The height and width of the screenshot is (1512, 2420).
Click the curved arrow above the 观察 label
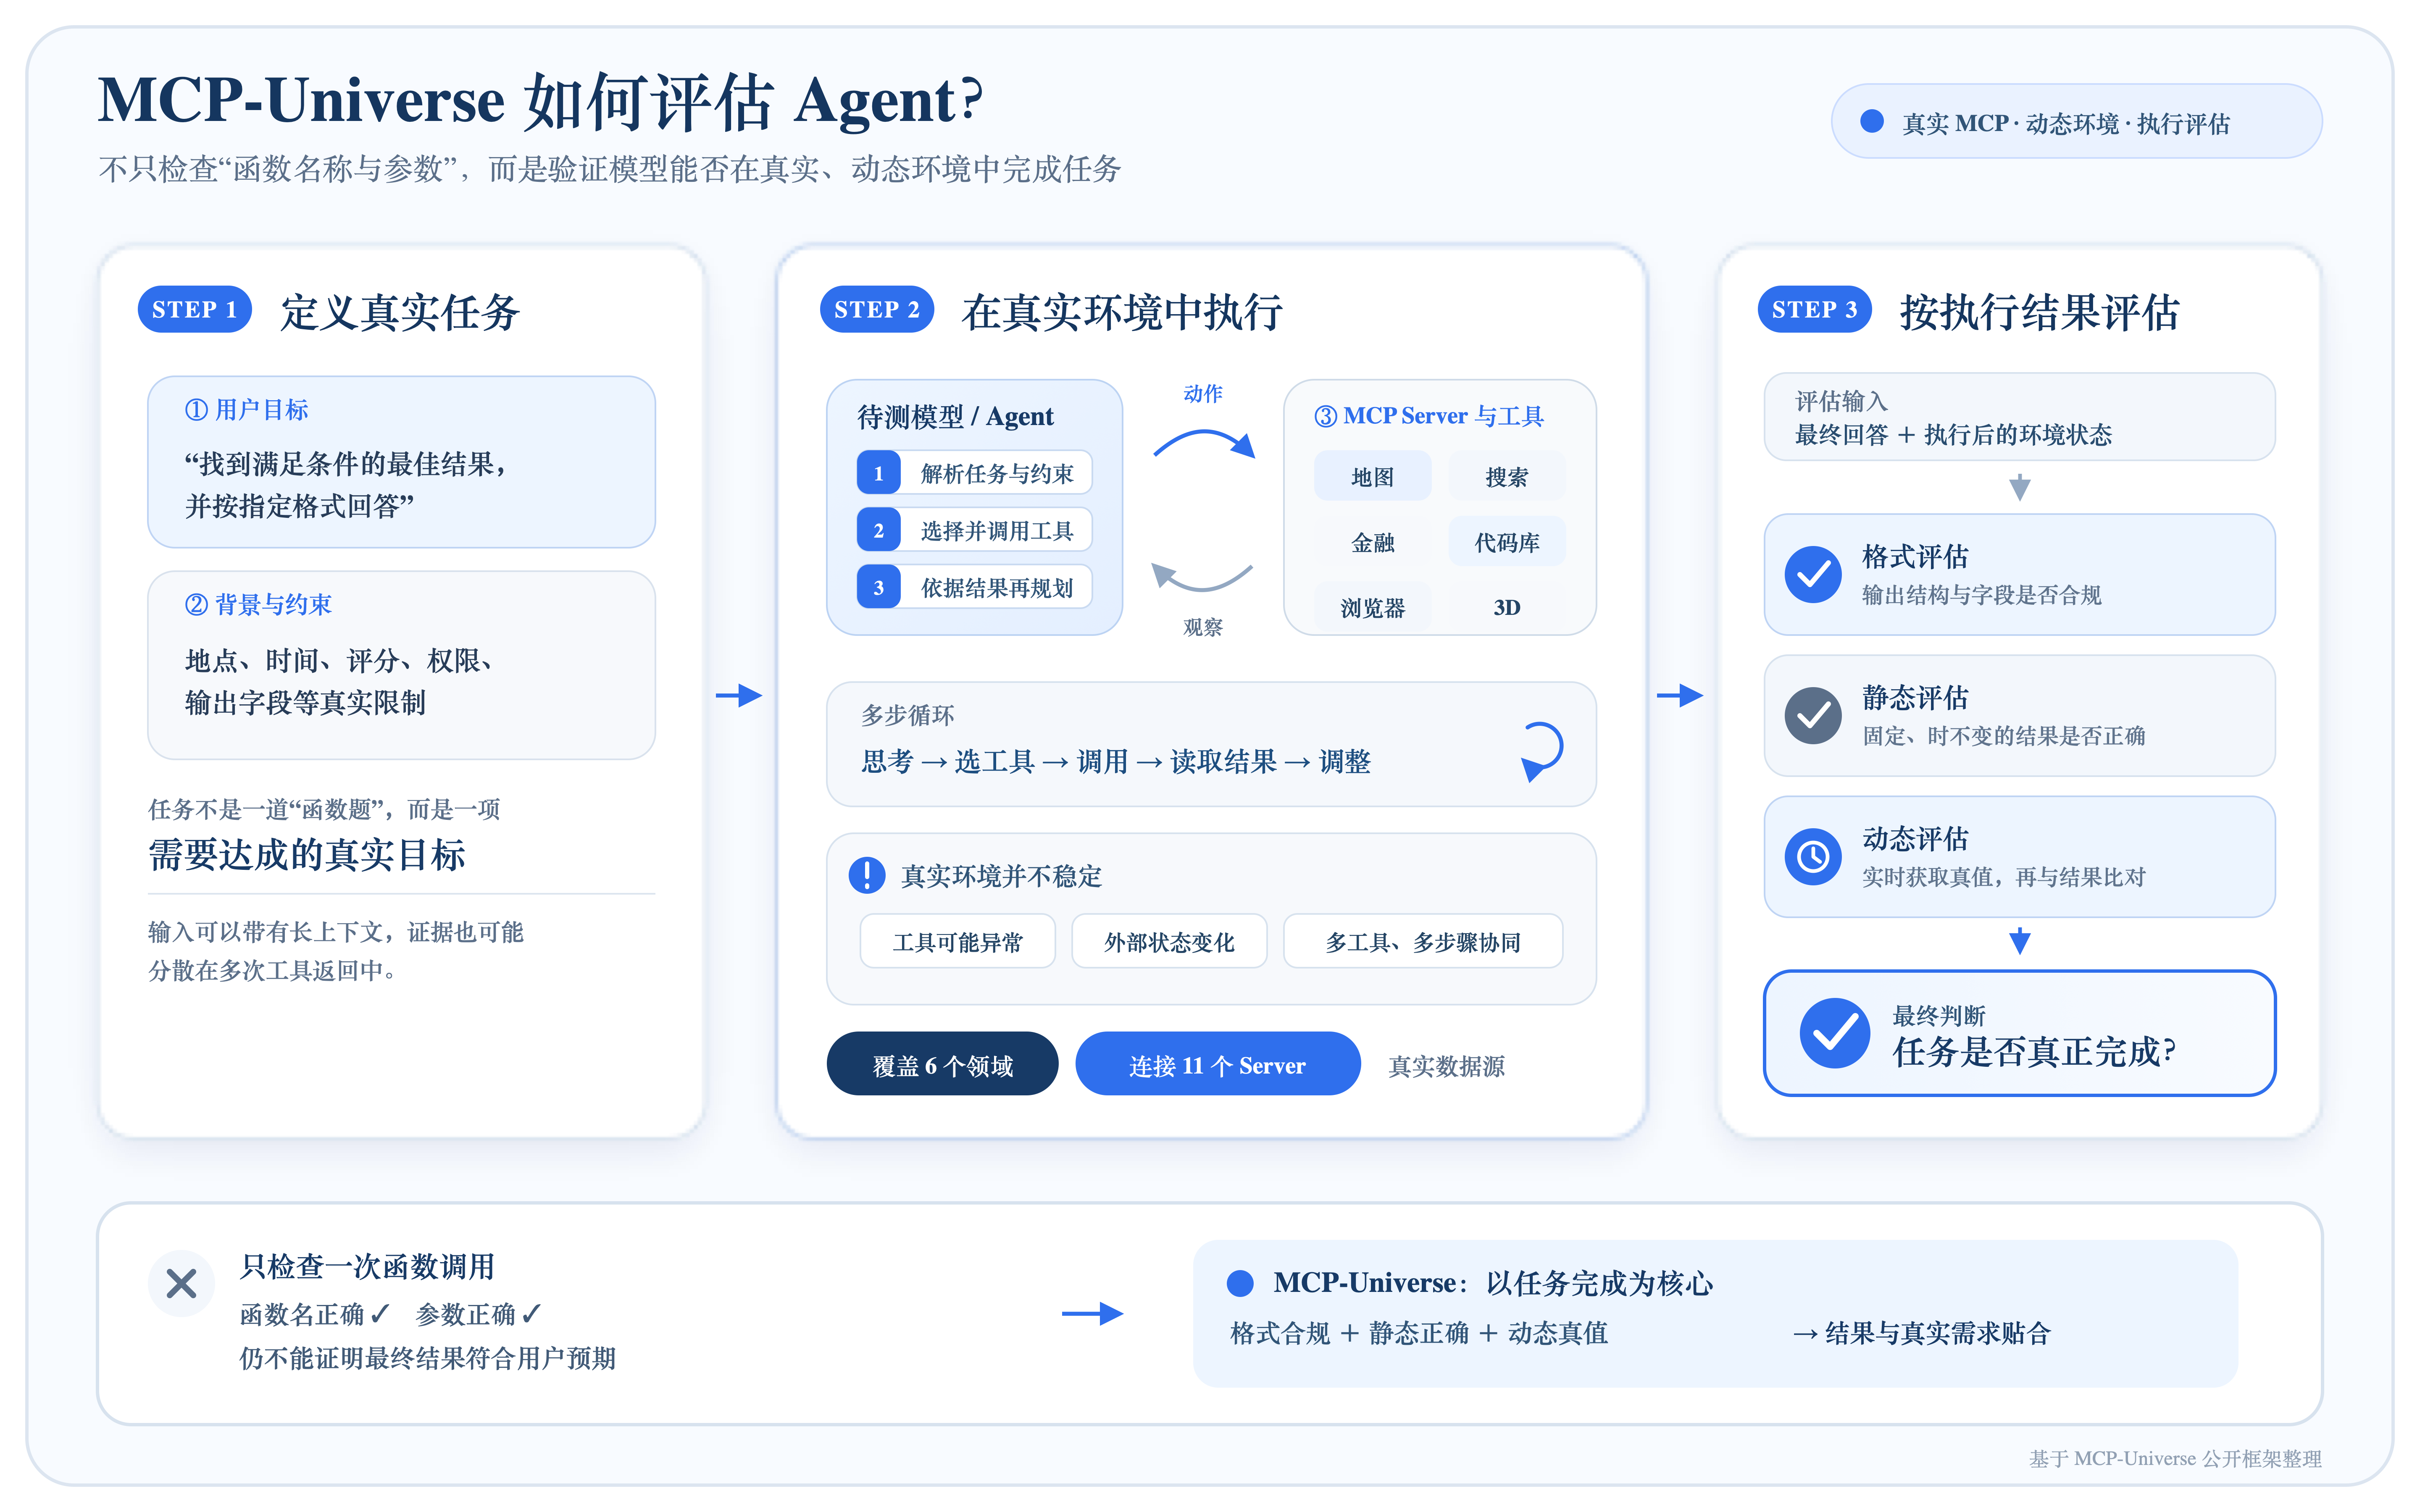pos(1203,577)
